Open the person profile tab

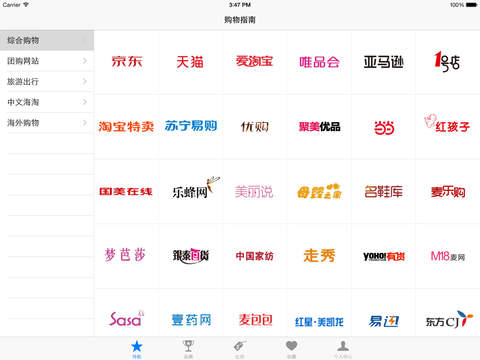(x=343, y=349)
